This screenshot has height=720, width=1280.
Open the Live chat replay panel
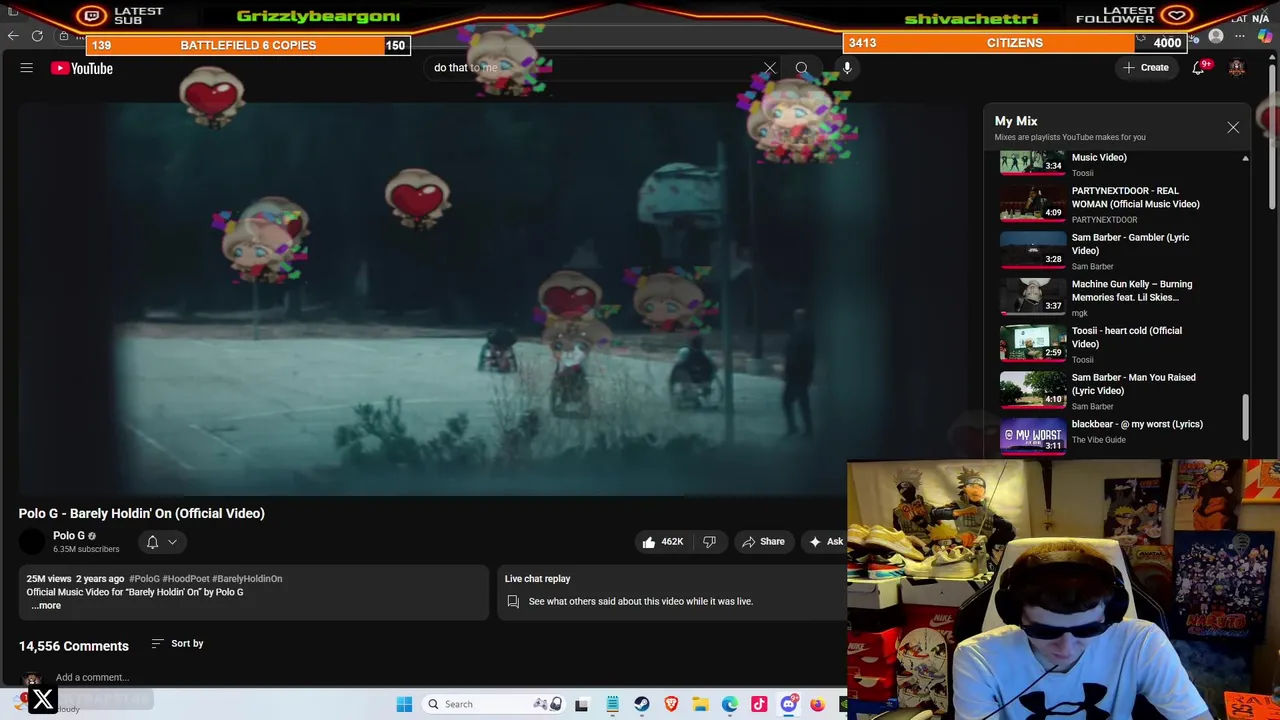click(x=672, y=592)
